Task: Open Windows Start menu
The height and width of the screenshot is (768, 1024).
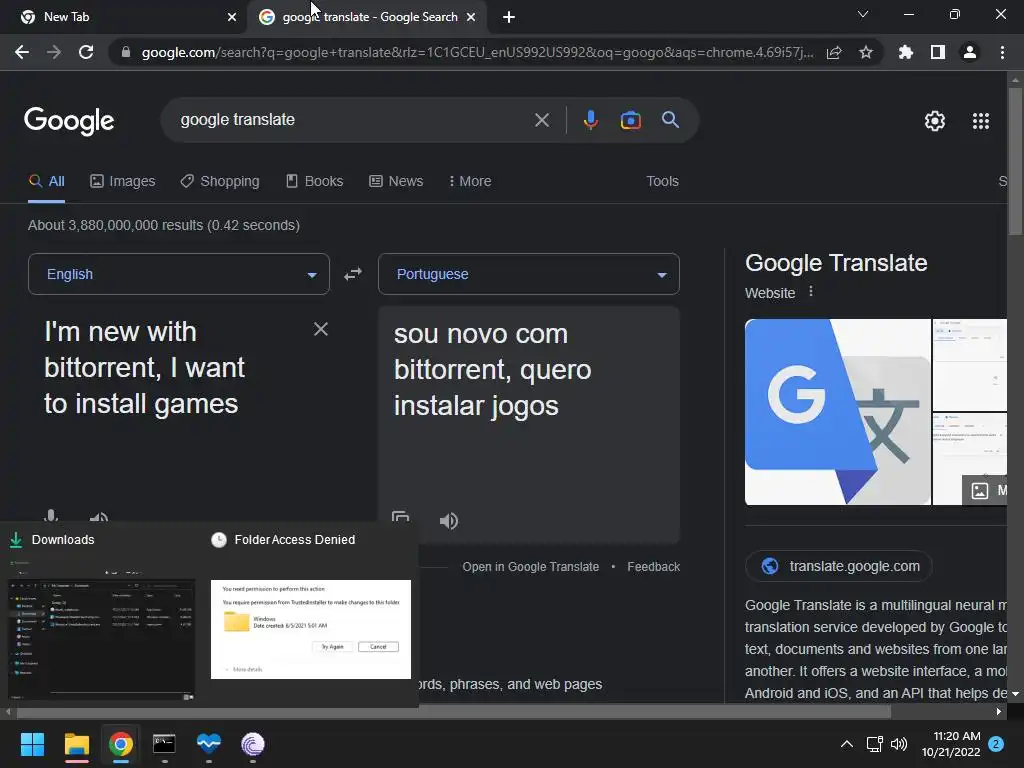Action: (32, 744)
